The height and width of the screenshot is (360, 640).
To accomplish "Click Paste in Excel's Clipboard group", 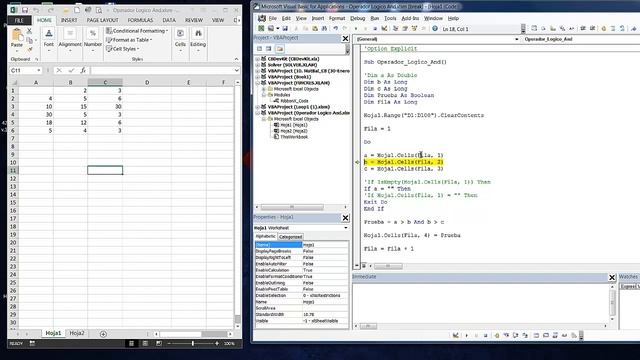I will pos(17,38).
